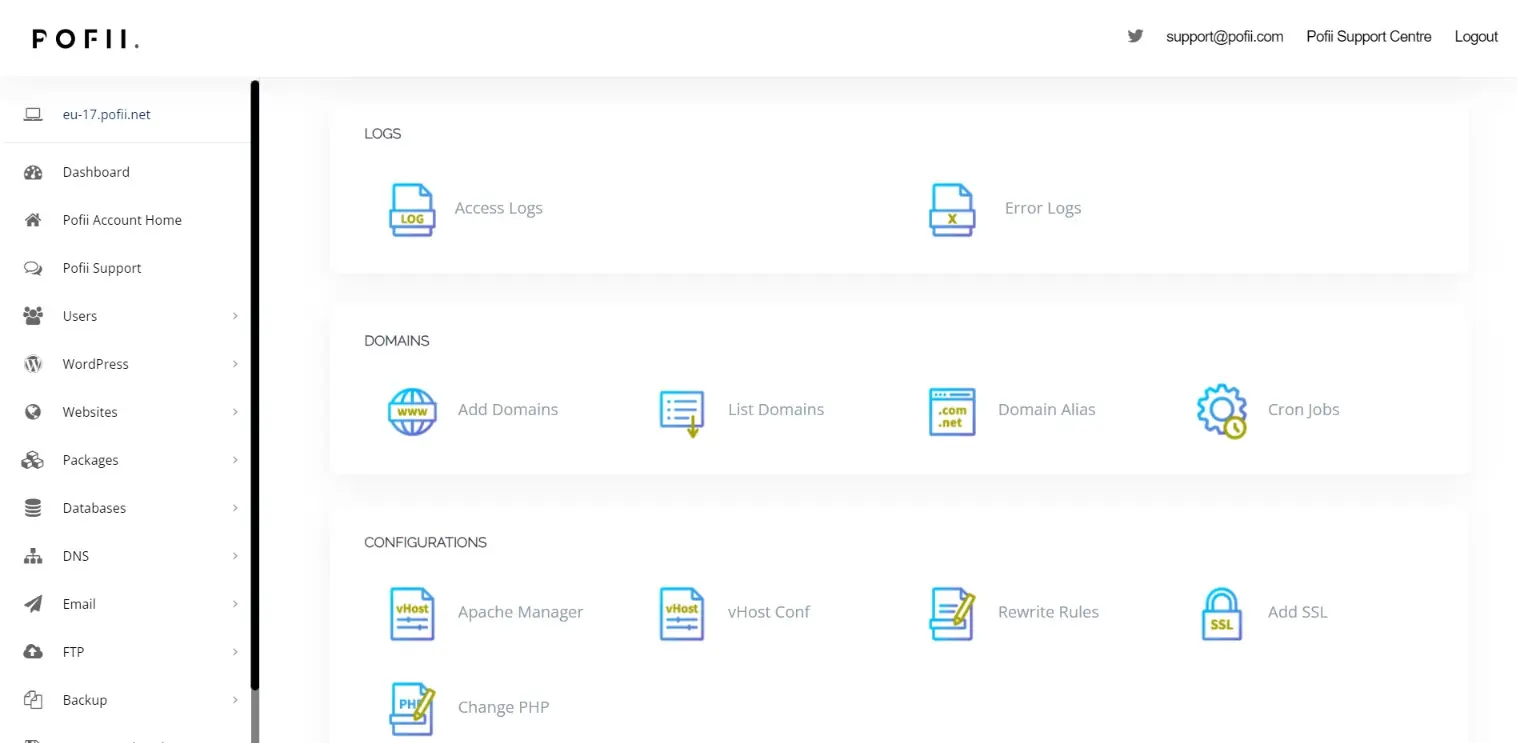
Task: Expand the DNS submenu chevron
Action: (235, 556)
